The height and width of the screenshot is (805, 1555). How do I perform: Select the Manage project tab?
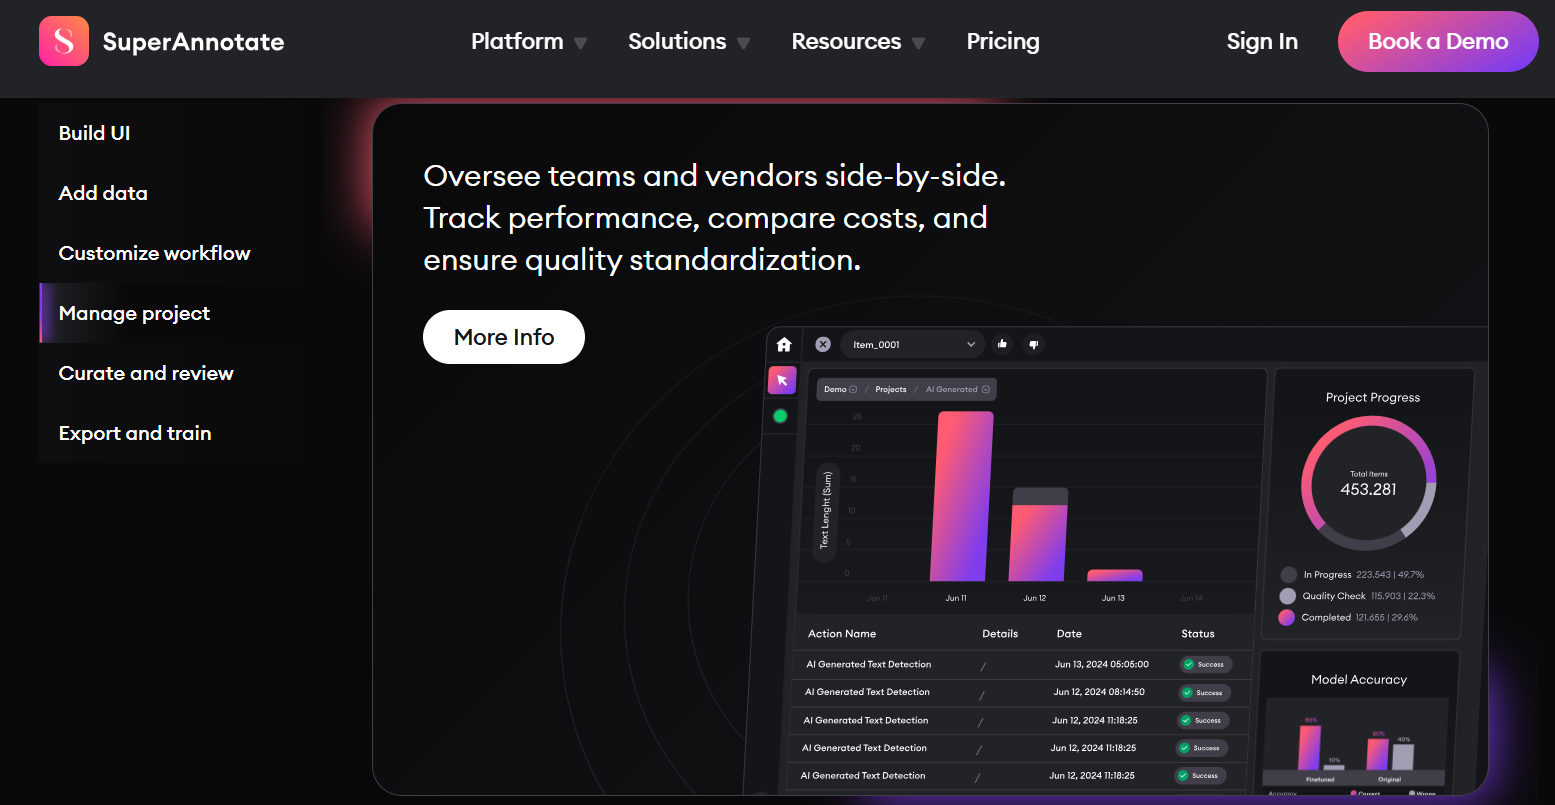(x=134, y=313)
